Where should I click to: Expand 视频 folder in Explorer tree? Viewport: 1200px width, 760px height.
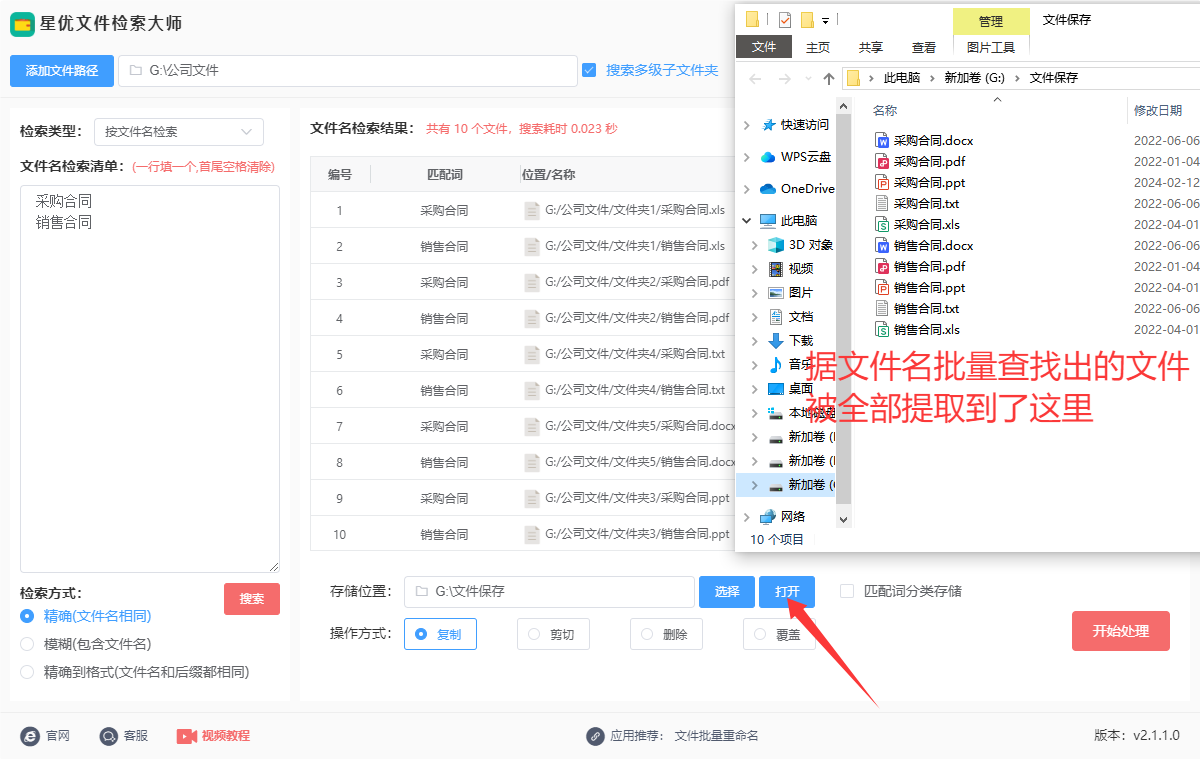pyautogui.click(x=756, y=269)
